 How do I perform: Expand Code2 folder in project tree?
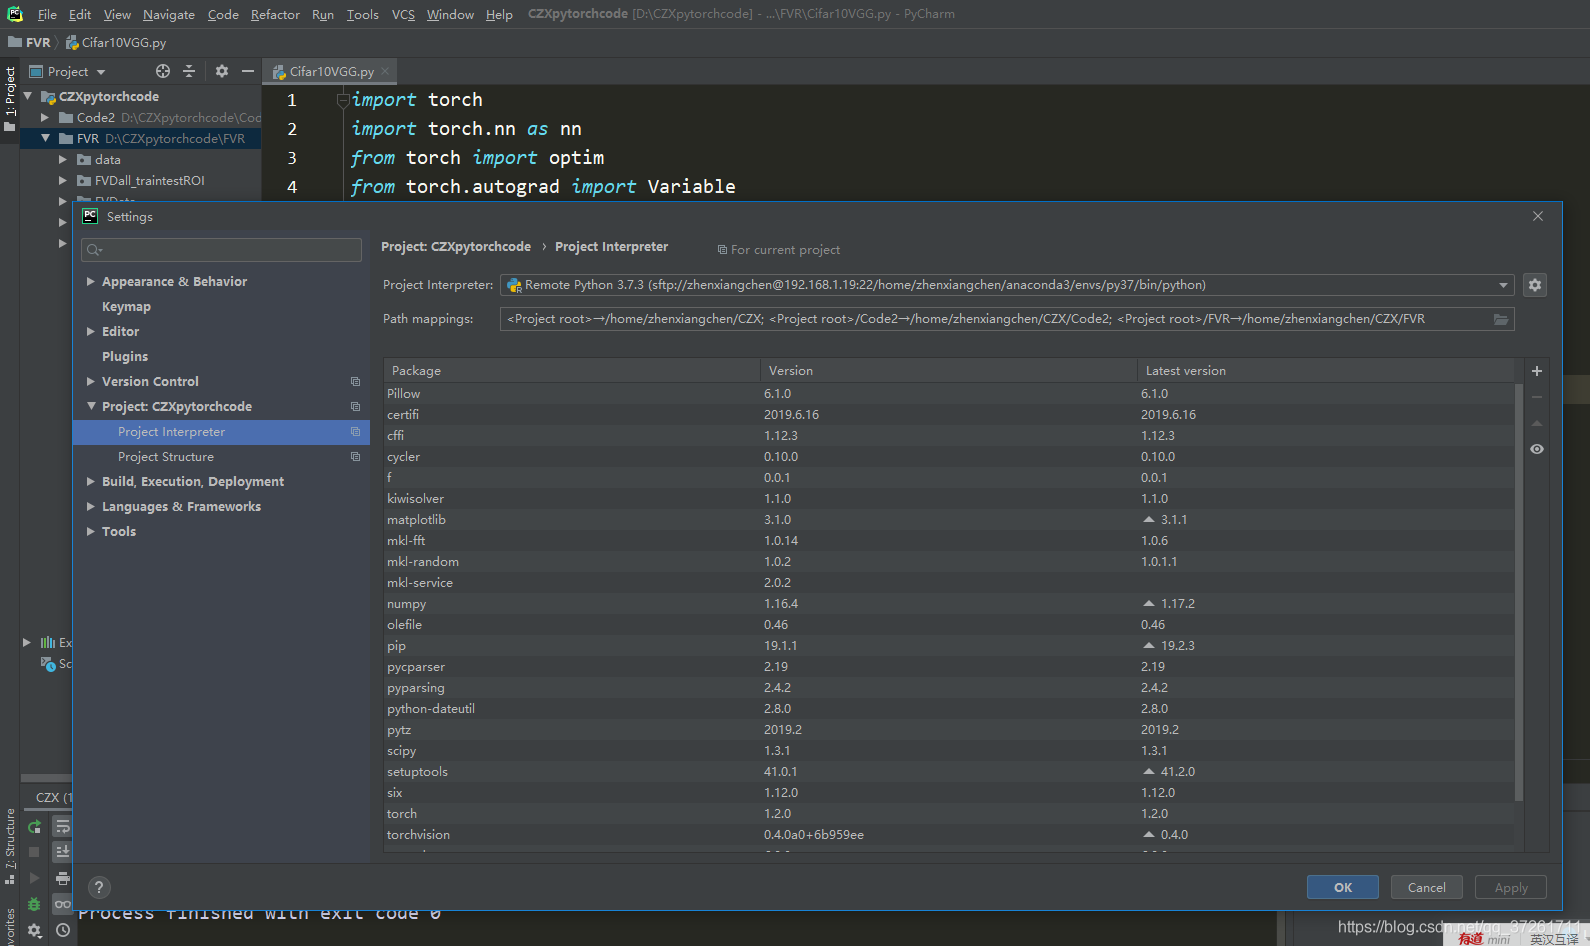45,118
